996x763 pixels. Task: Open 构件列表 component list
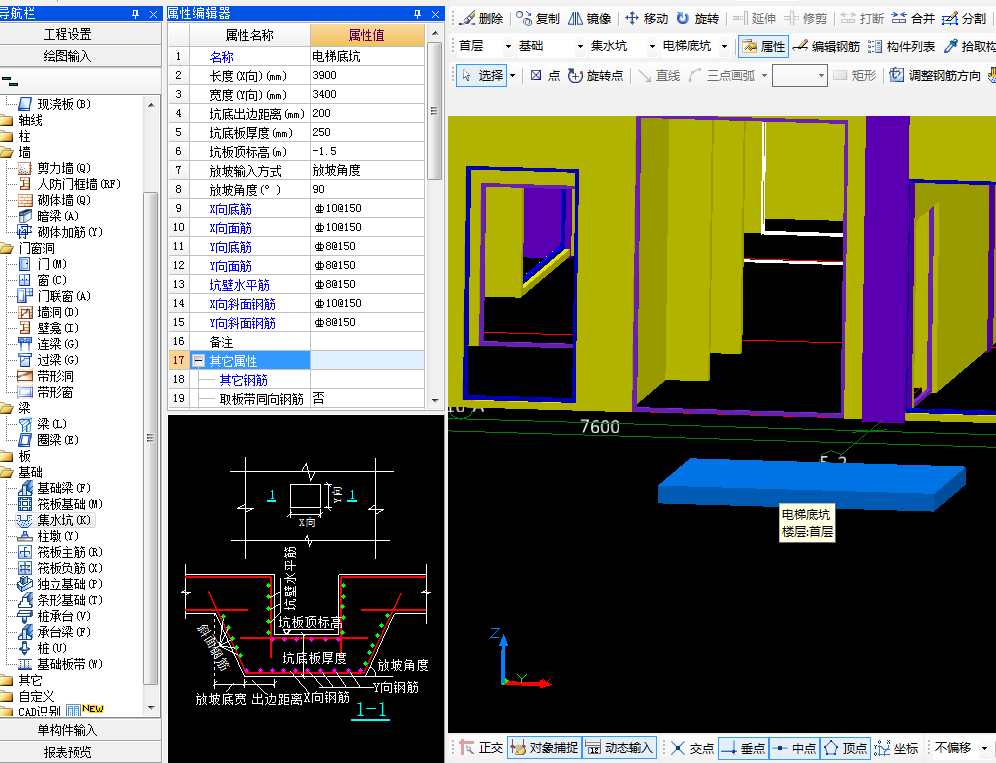pos(901,46)
